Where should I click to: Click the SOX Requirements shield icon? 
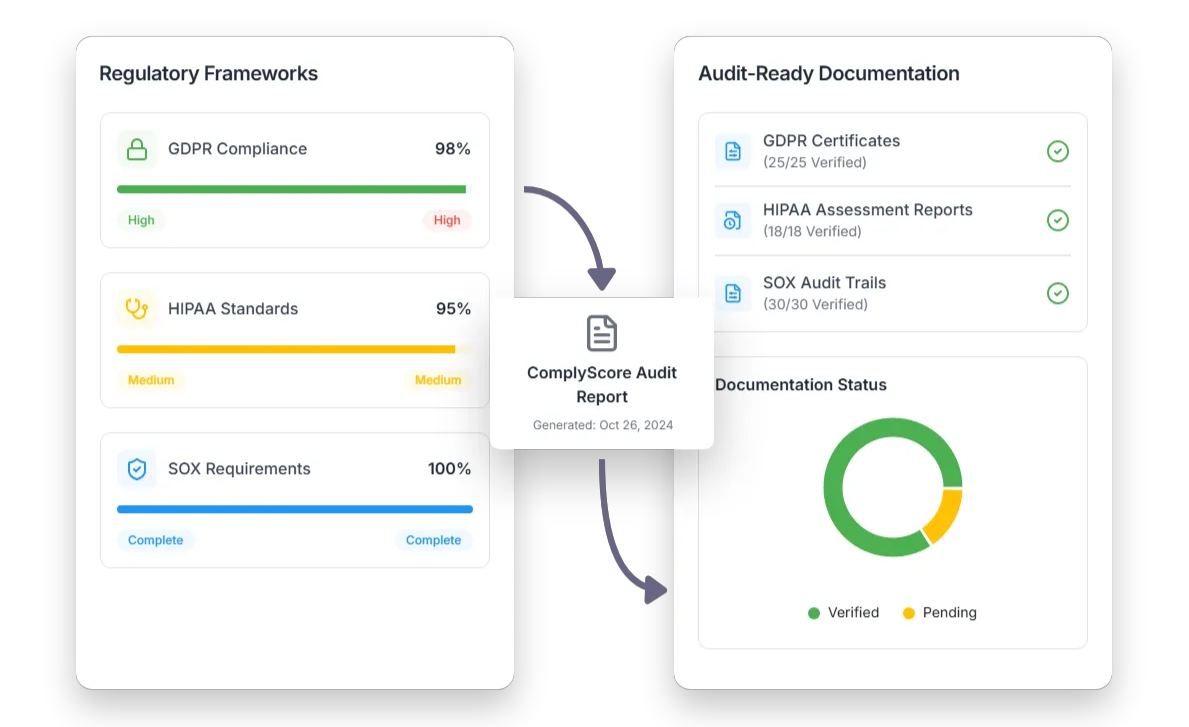coord(136,469)
